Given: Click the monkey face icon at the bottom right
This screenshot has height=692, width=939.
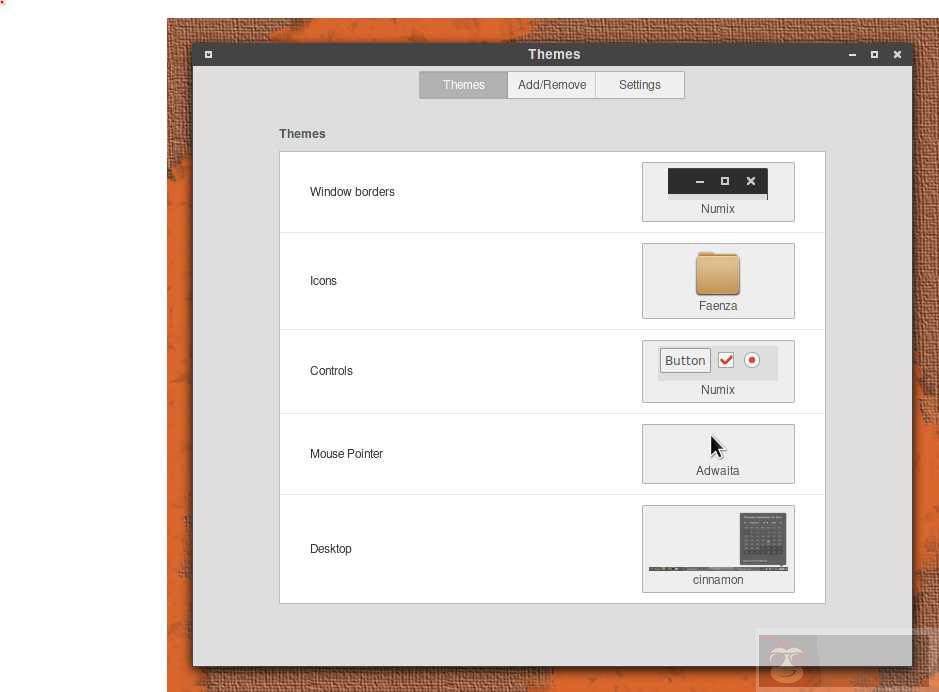Looking at the screenshot, I should coord(787,664).
